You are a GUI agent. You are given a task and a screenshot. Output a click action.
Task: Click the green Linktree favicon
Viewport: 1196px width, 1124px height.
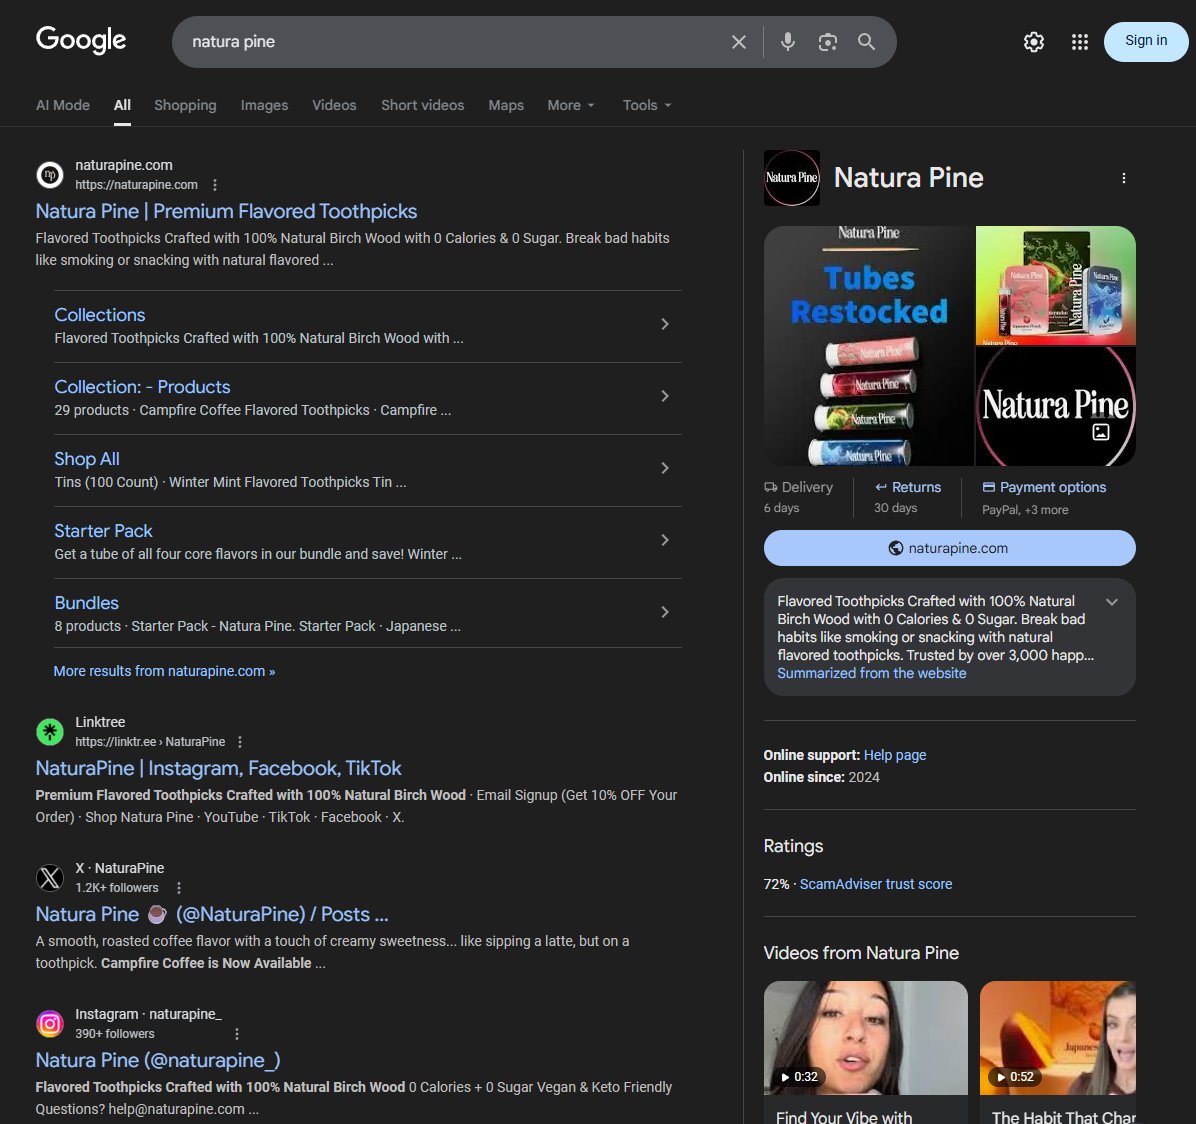click(50, 732)
